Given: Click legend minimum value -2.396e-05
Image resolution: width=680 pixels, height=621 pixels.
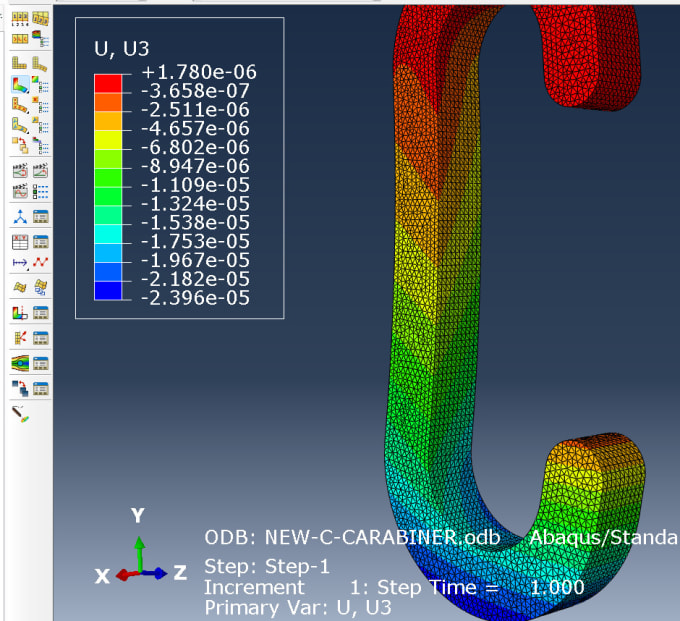Looking at the screenshot, I should point(196,298).
